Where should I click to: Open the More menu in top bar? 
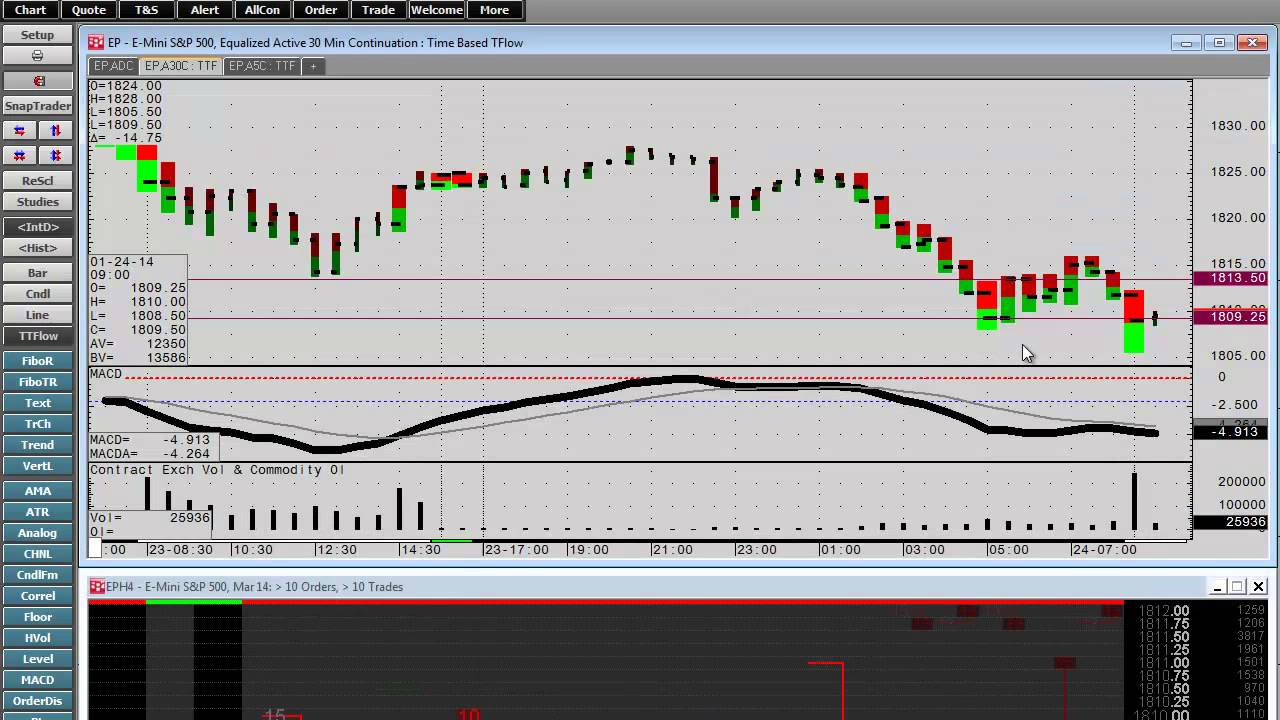pos(494,10)
